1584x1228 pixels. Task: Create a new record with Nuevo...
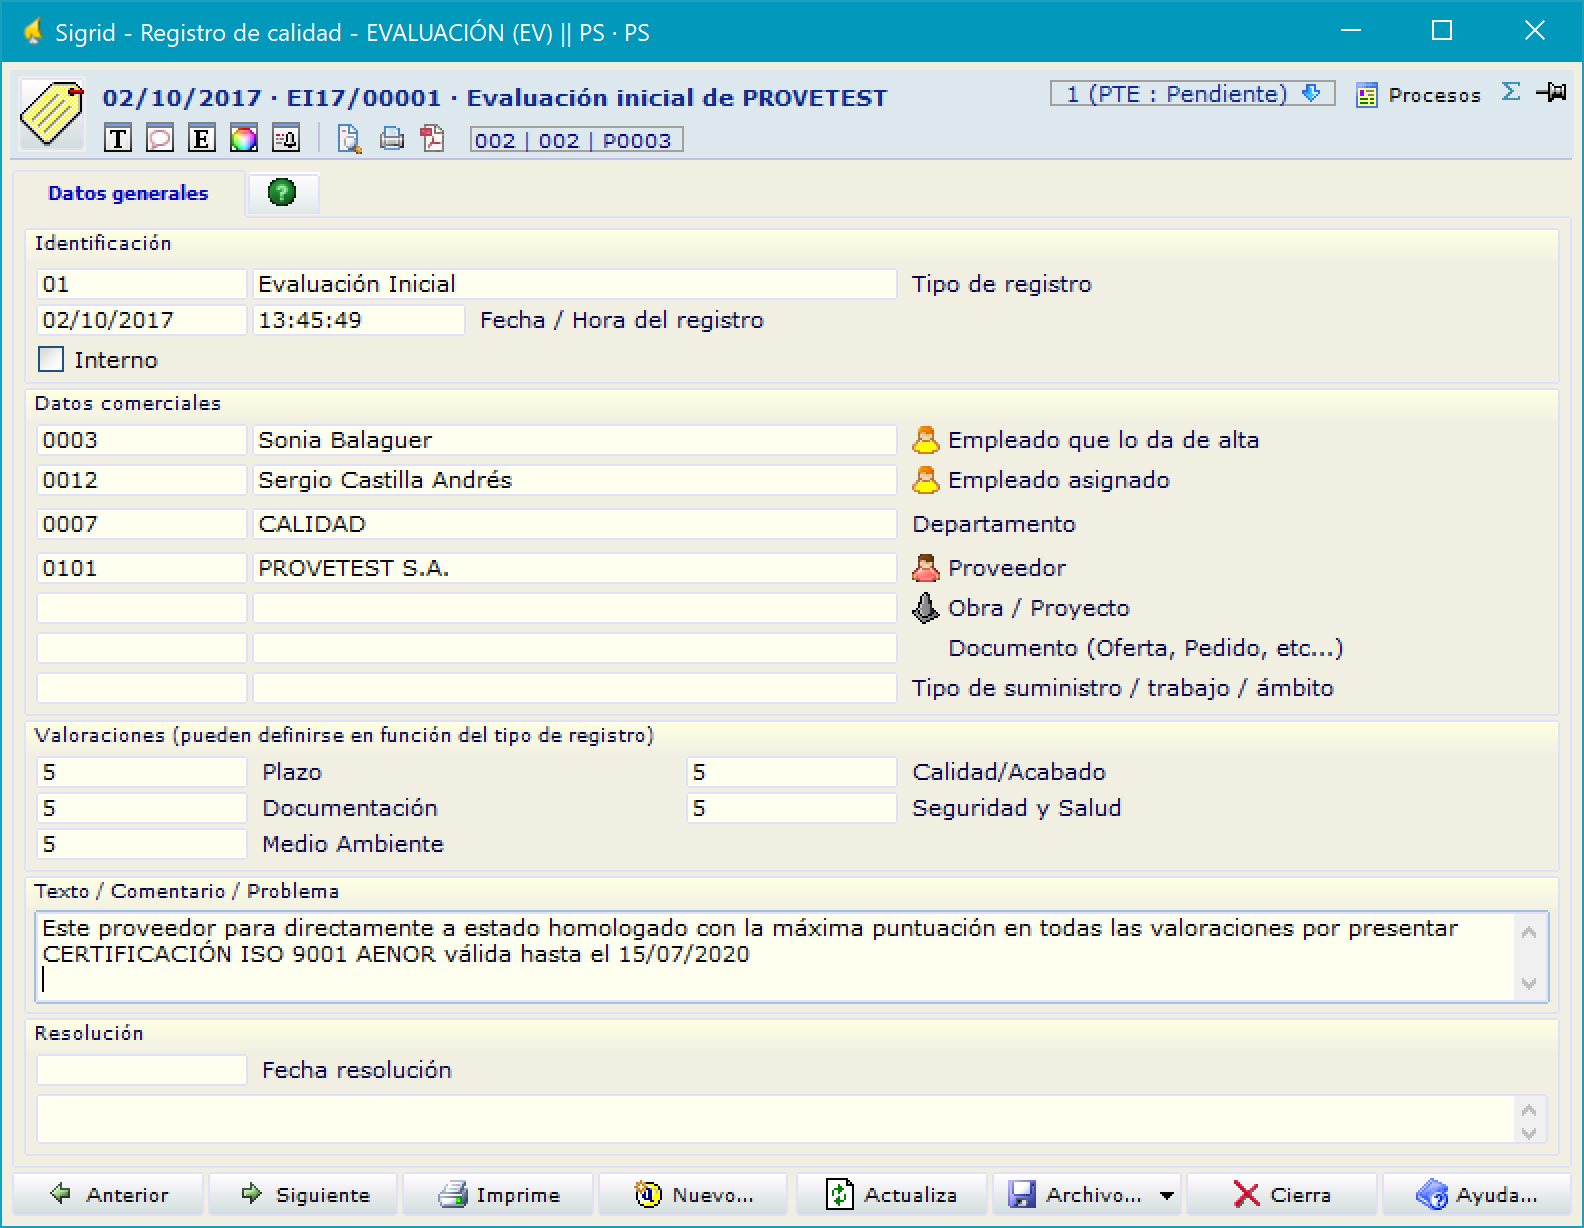[694, 1195]
